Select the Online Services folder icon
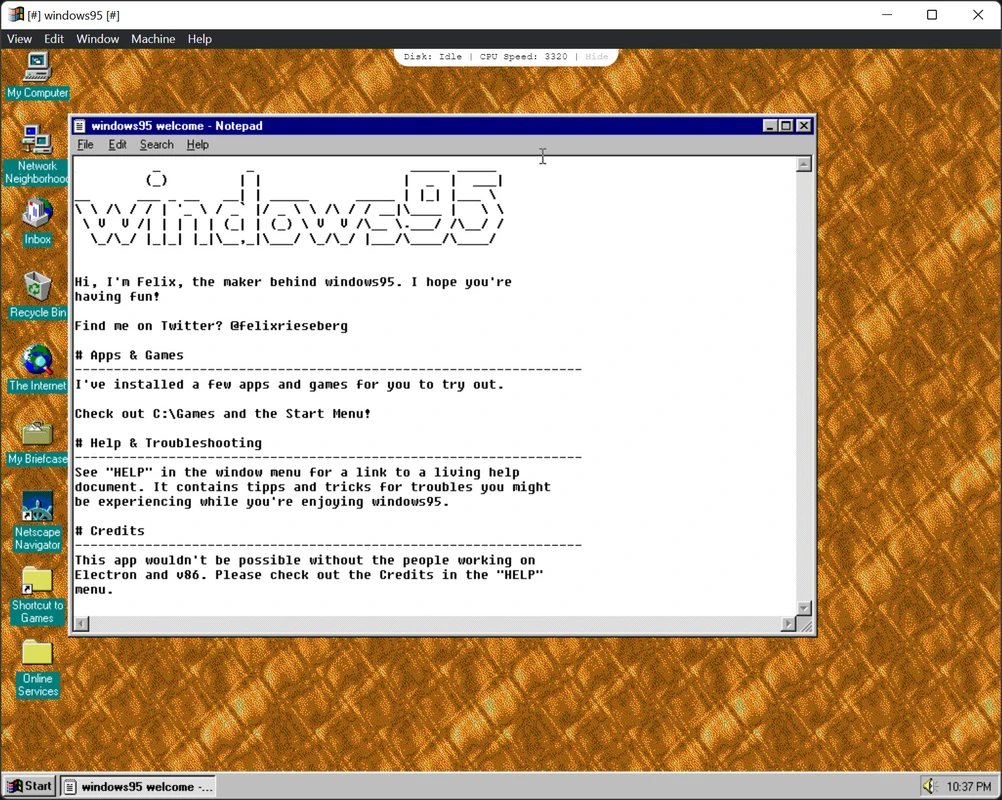This screenshot has width=1002, height=800. coord(37,654)
